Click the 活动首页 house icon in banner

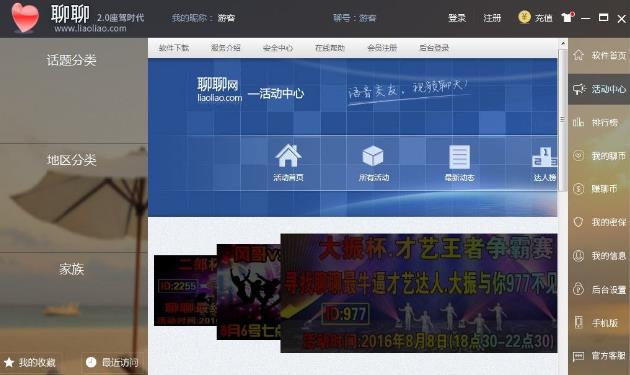288,156
